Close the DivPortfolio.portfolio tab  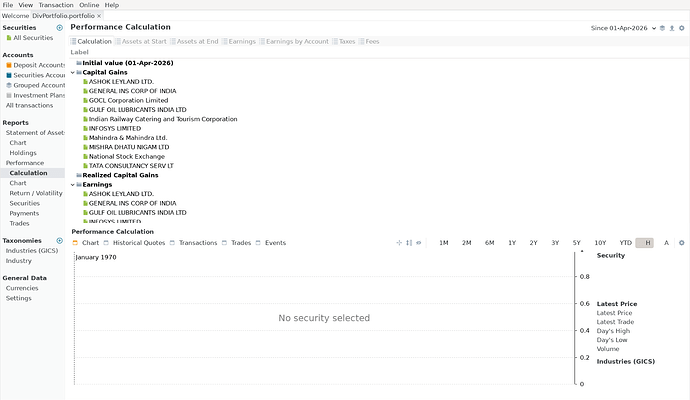pos(99,16)
